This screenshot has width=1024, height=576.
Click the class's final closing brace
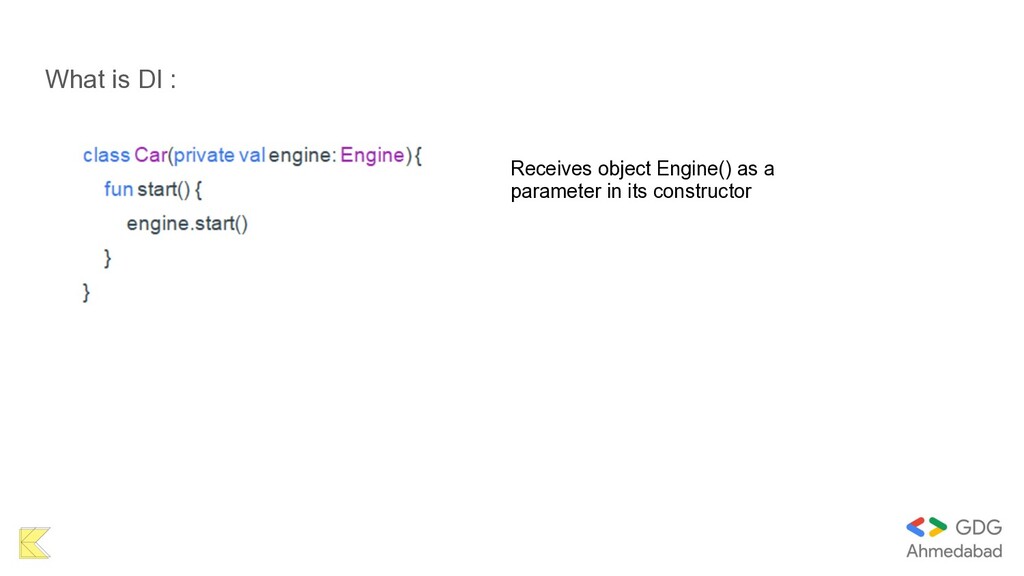tap(86, 292)
